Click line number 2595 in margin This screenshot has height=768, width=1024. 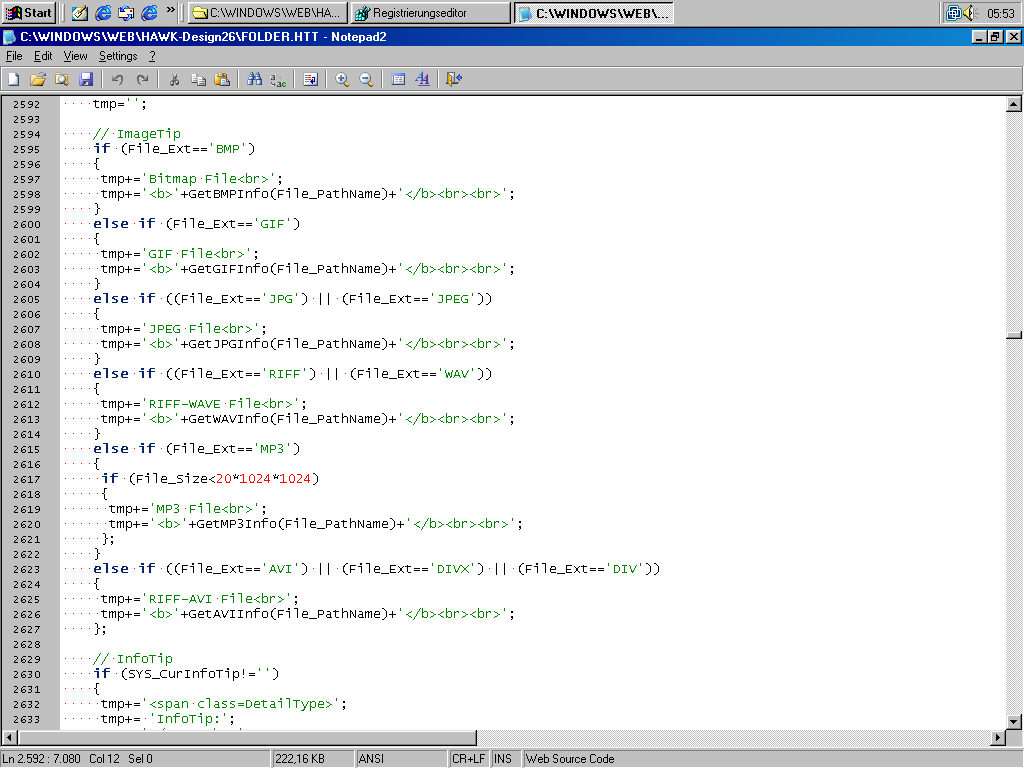point(27,150)
